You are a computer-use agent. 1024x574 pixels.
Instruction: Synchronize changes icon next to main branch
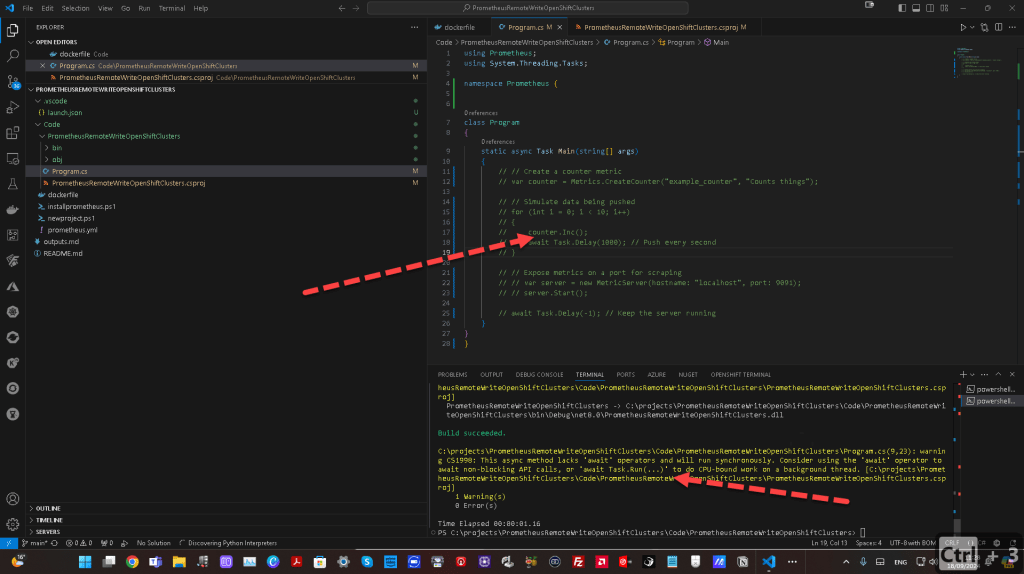click(x=54, y=543)
